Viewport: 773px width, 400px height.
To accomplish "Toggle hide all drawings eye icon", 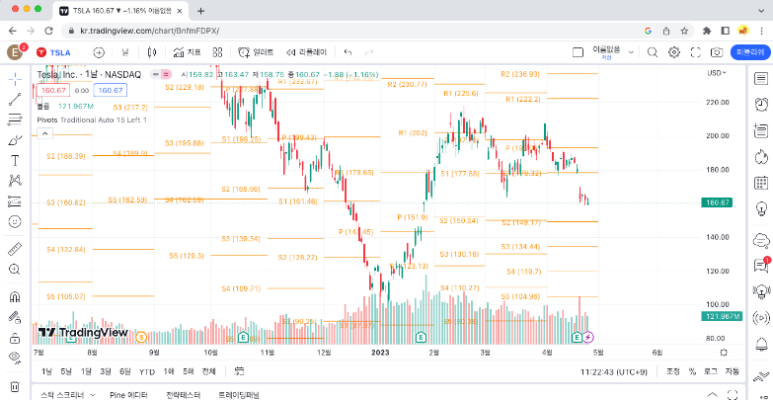I will [x=15, y=358].
